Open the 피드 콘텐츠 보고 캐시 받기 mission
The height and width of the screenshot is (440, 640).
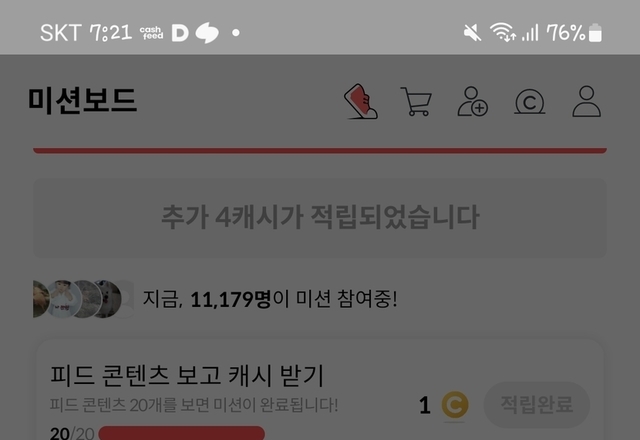pyautogui.click(x=187, y=375)
